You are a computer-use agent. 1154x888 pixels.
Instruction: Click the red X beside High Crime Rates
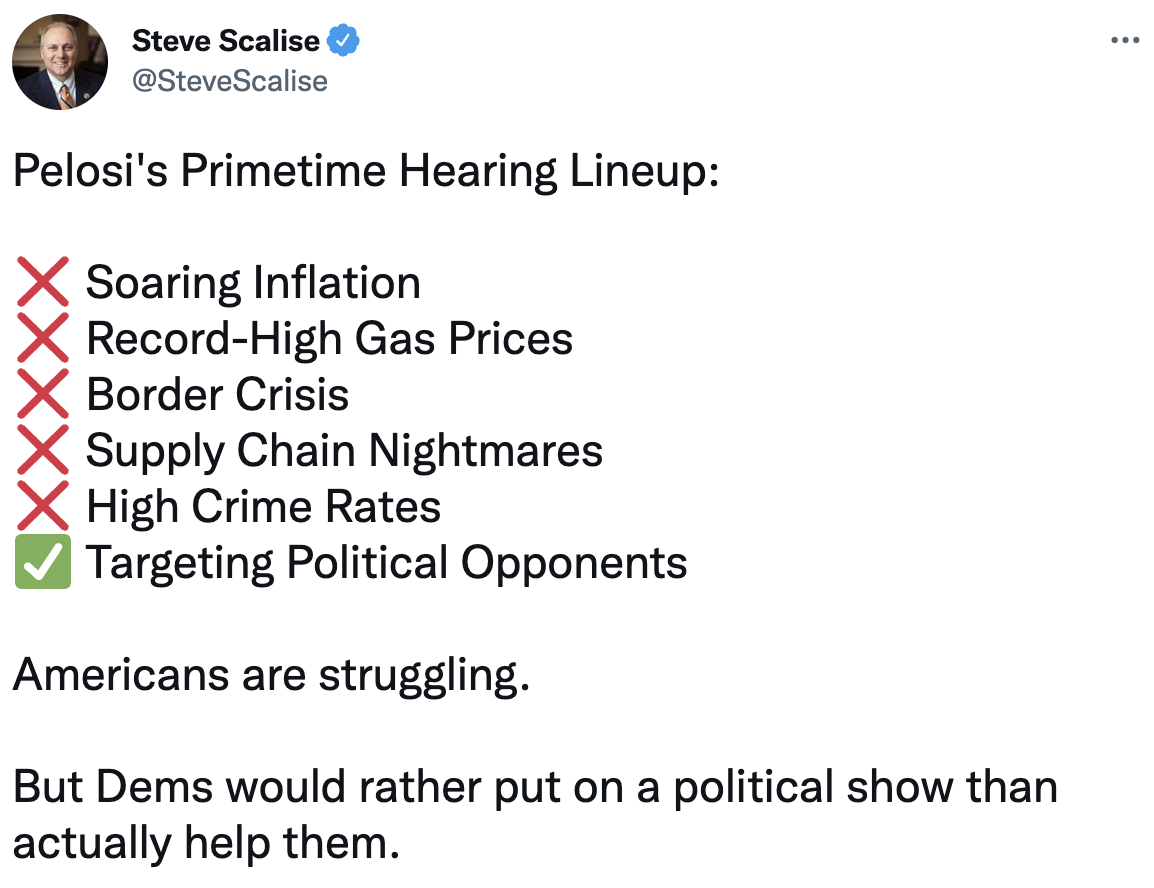tap(43, 507)
